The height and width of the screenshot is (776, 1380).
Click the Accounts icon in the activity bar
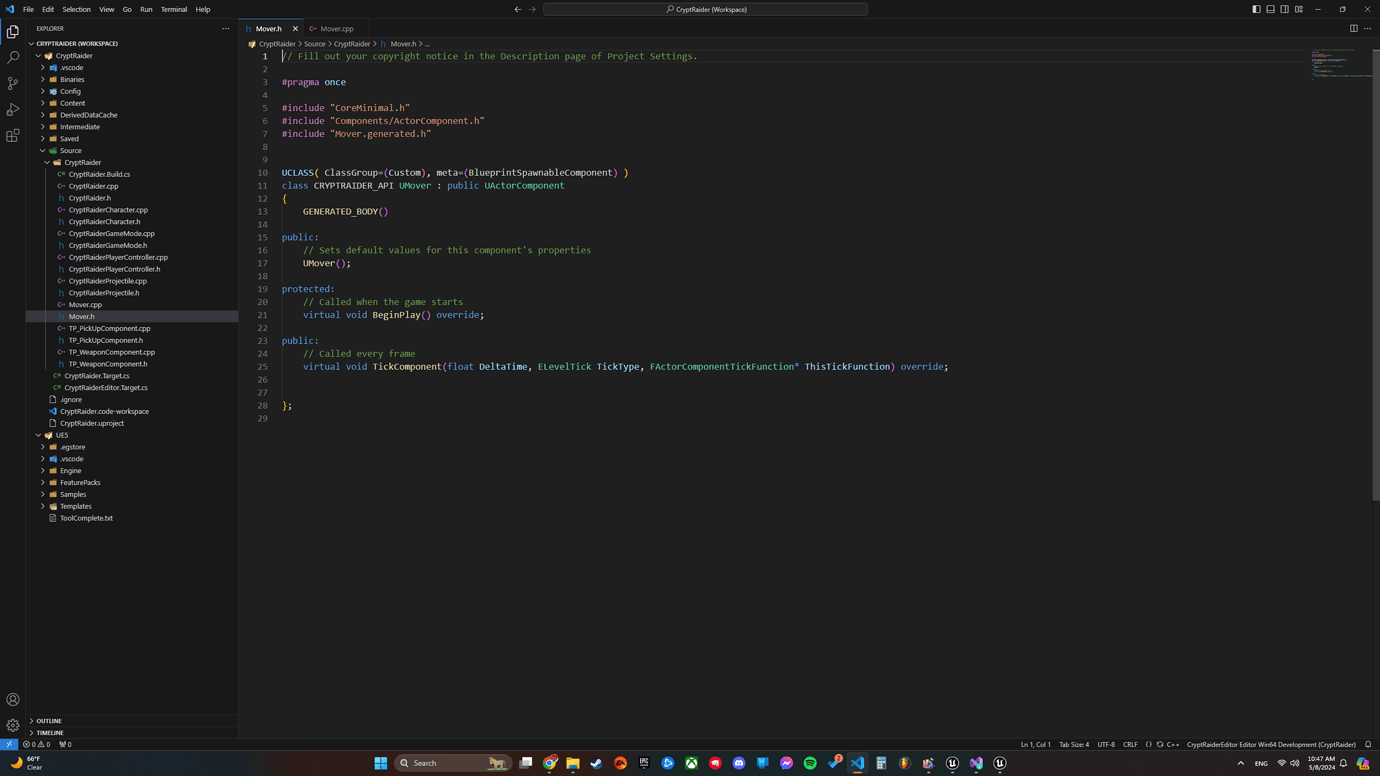tap(12, 699)
